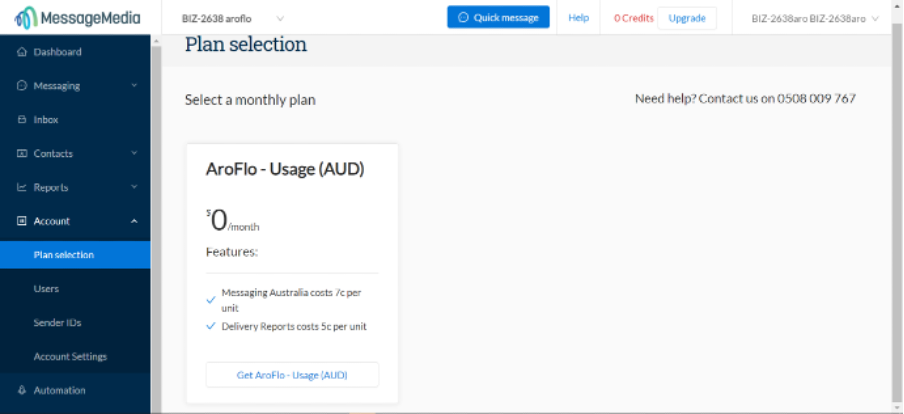The image size is (904, 414).
Task: Click the Quick message button
Action: [x=498, y=17]
